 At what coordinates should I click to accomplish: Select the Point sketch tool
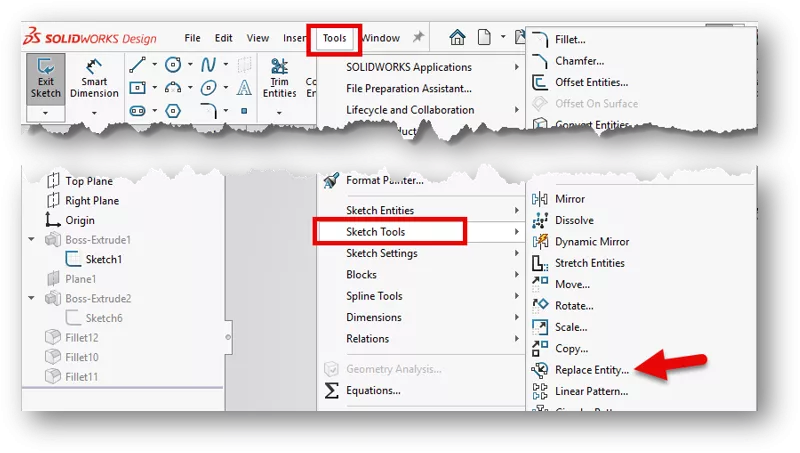coord(244,111)
